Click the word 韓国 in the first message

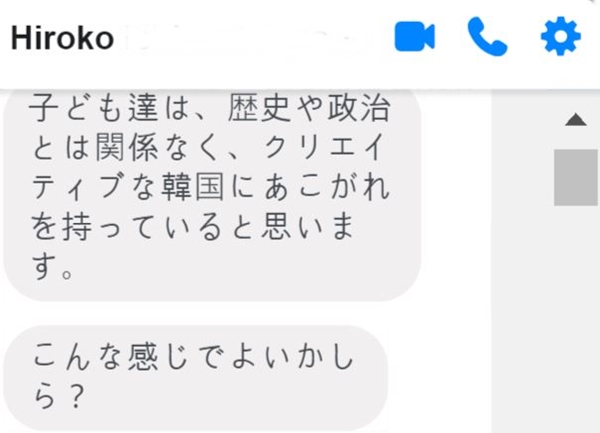point(192,187)
